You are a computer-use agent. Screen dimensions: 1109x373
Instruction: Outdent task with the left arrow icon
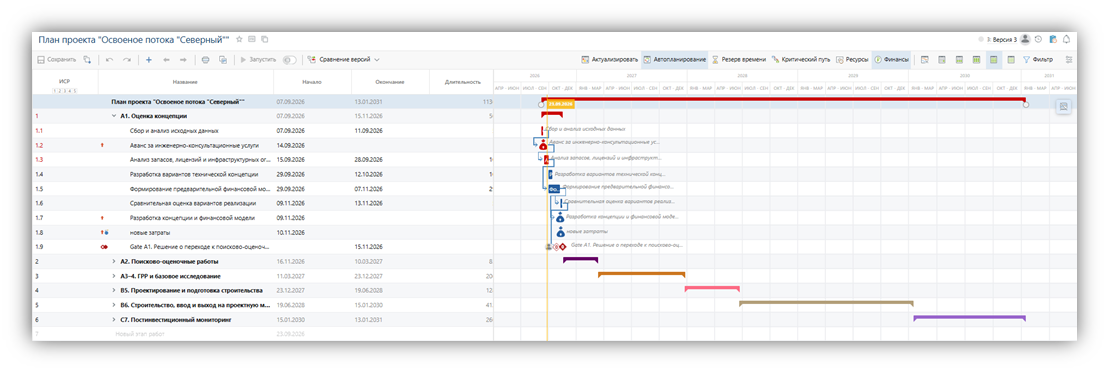(166, 60)
